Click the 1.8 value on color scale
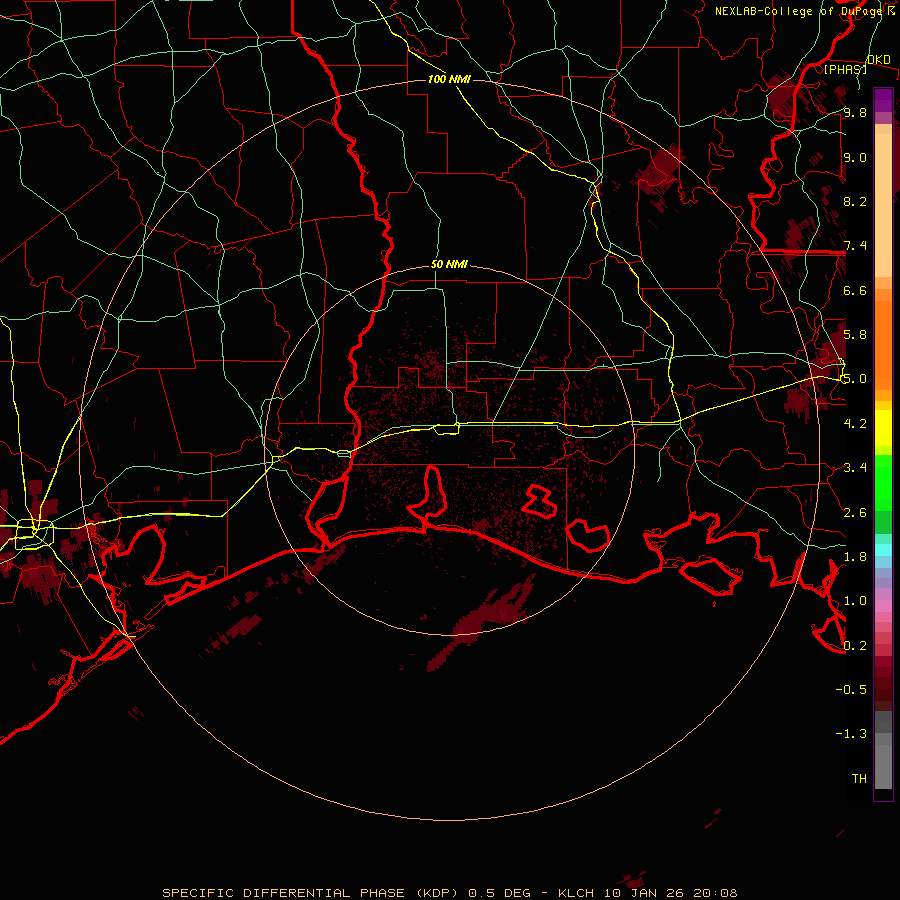The height and width of the screenshot is (900, 900). (x=855, y=557)
